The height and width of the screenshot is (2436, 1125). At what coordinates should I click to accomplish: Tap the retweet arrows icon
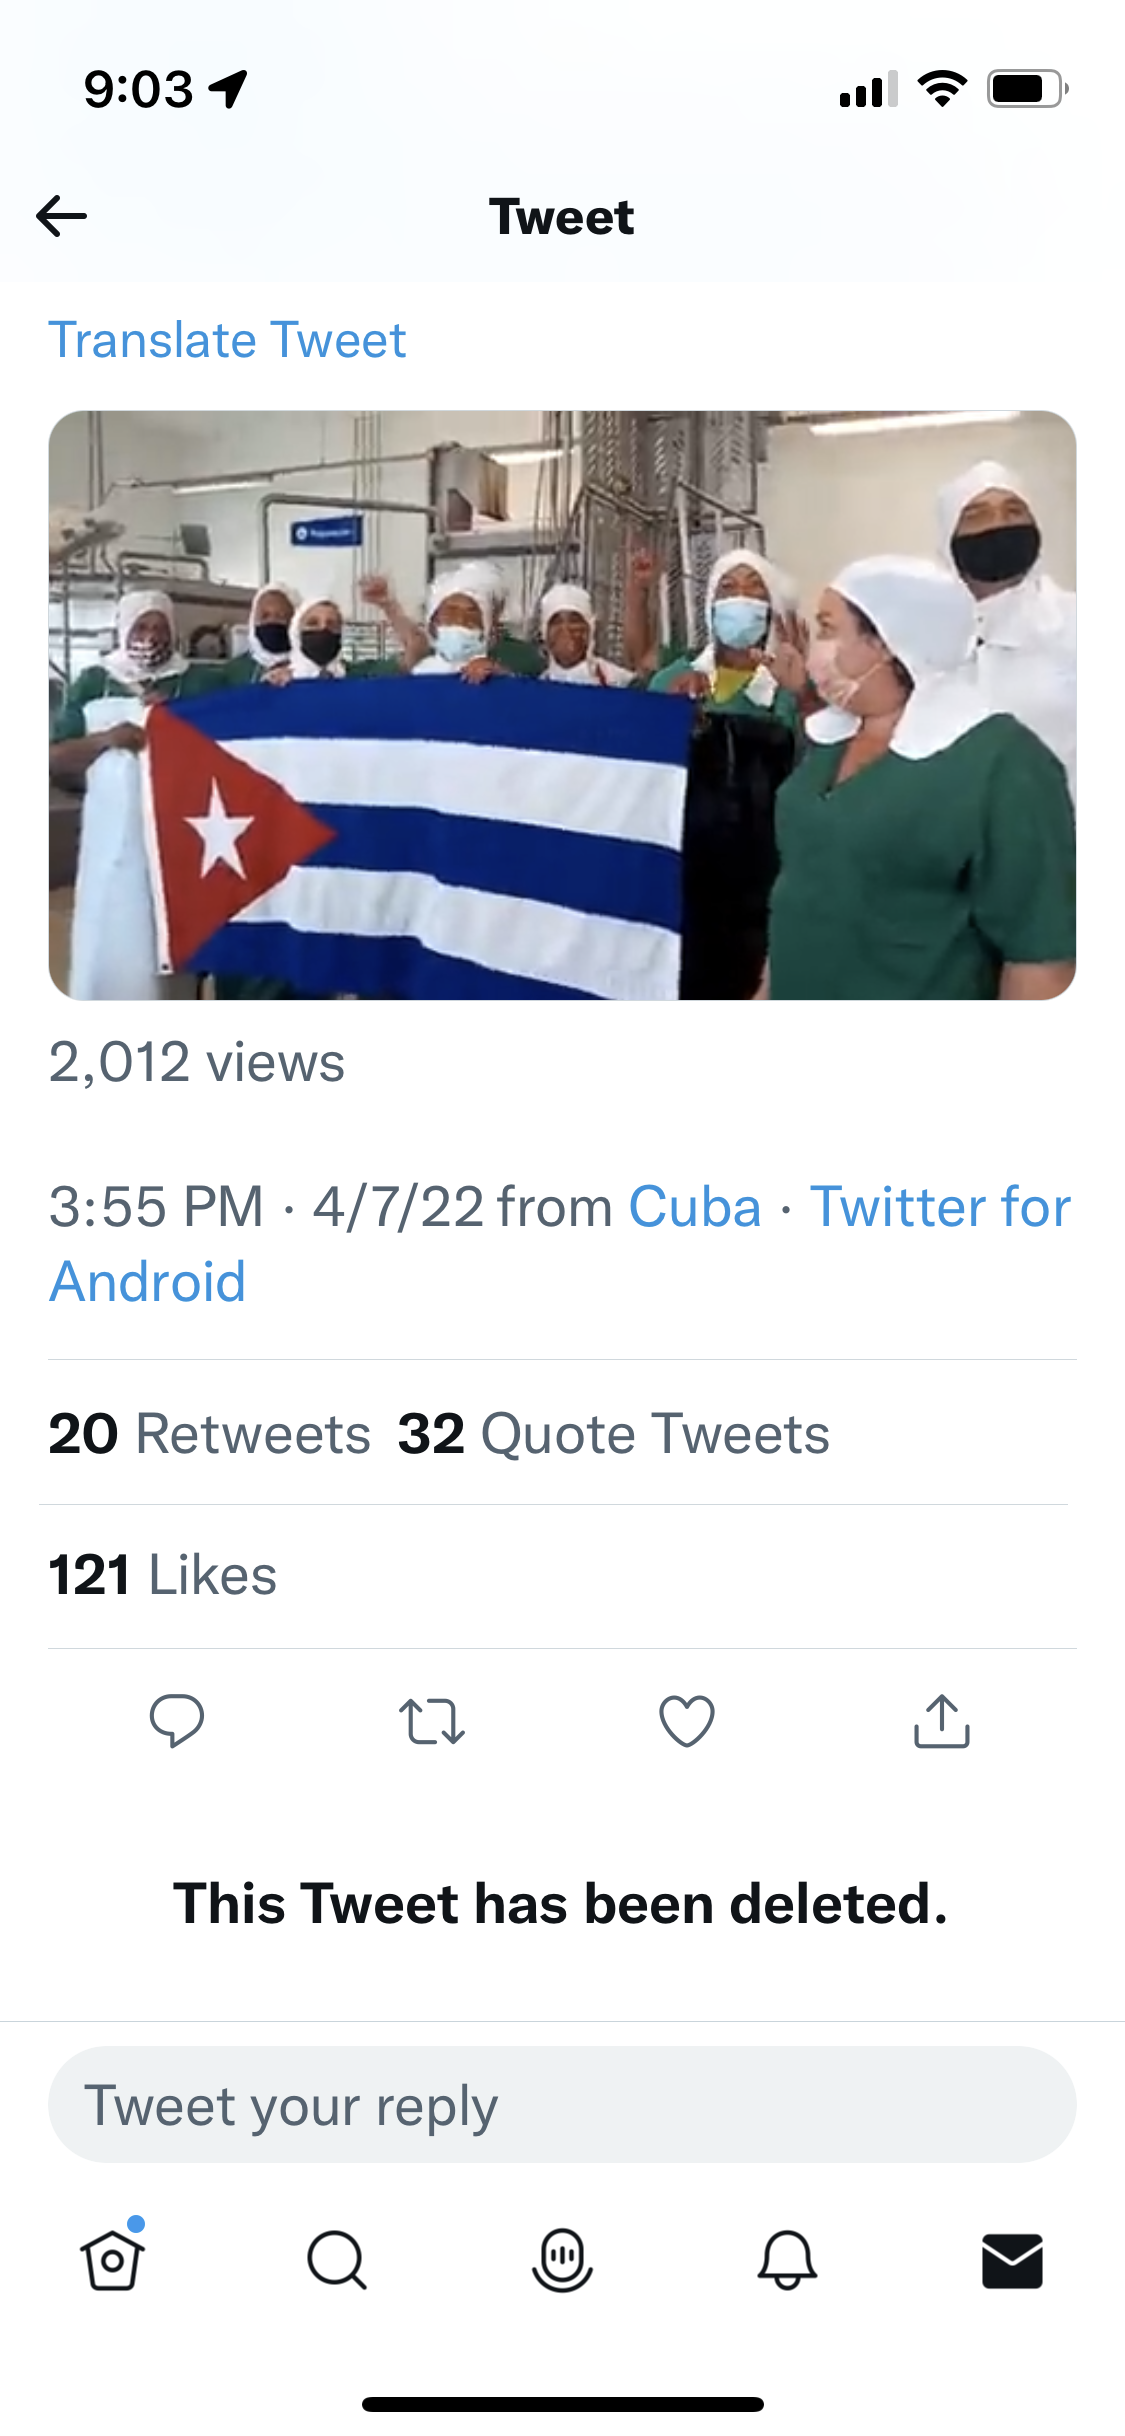pos(431,1720)
